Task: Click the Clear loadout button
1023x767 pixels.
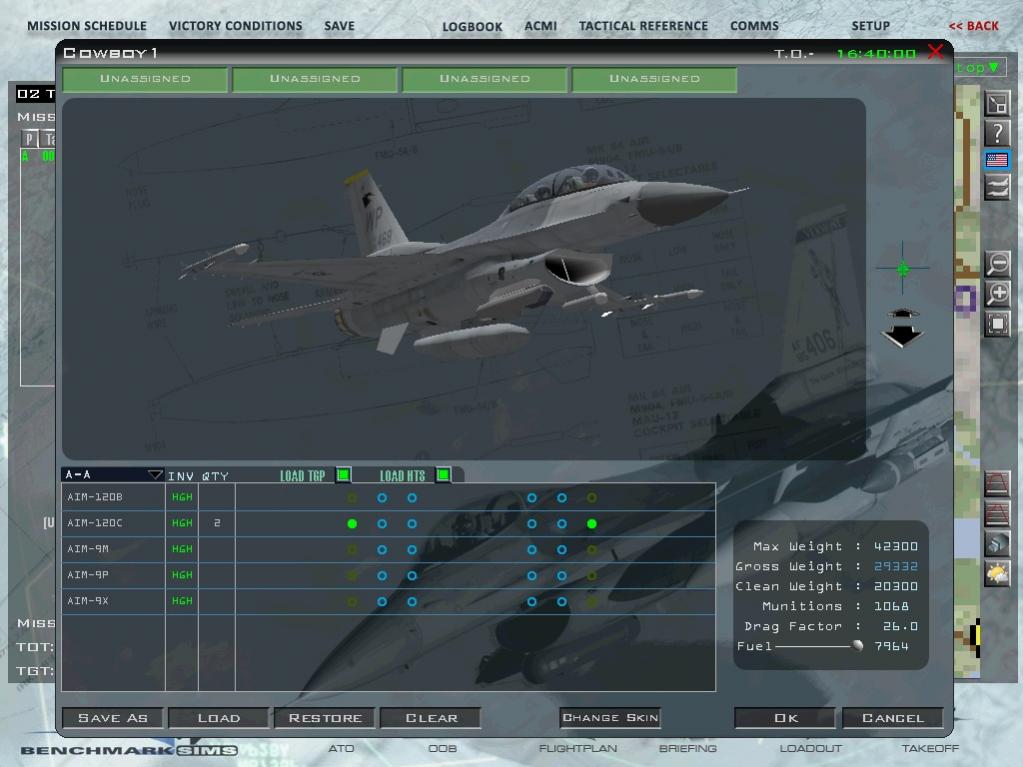Action: point(431,718)
